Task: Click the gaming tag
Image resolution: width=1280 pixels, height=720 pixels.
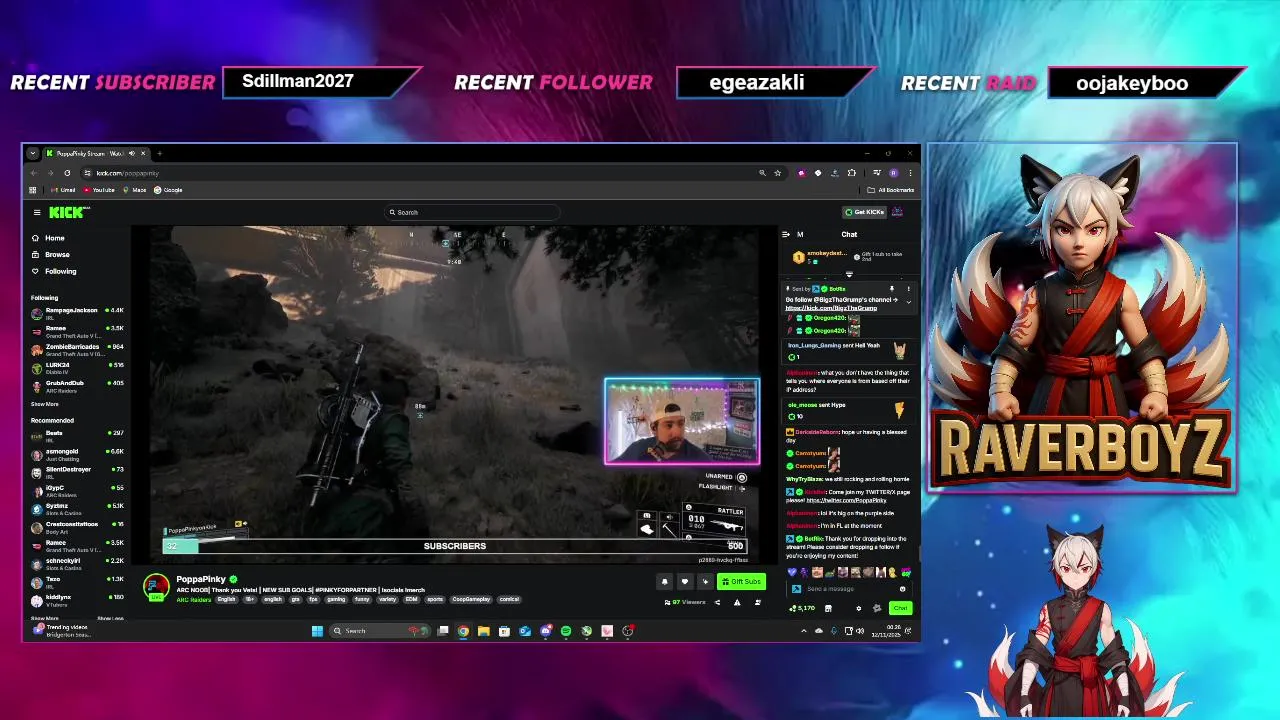Action: pos(336,599)
